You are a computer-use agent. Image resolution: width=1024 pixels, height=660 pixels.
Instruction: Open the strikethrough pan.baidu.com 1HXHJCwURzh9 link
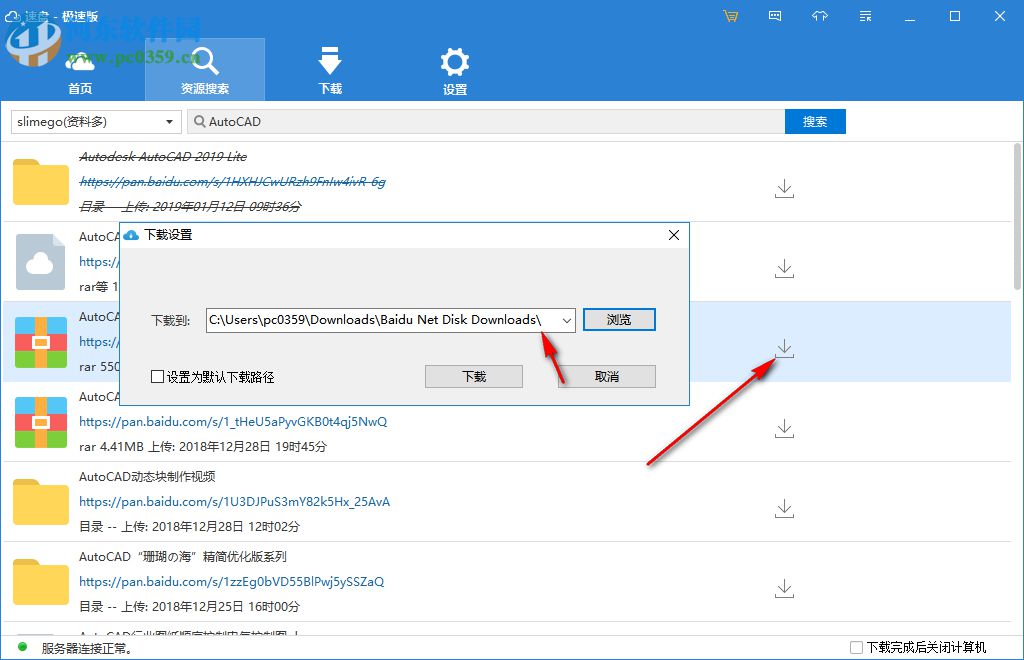point(232,181)
